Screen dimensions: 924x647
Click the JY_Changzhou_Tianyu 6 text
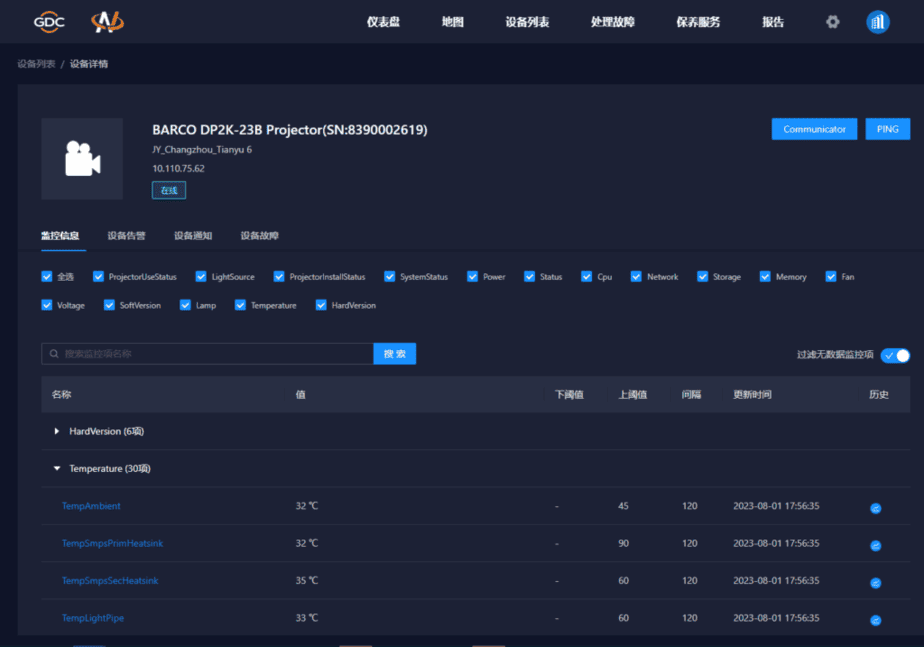pyautogui.click(x=202, y=150)
